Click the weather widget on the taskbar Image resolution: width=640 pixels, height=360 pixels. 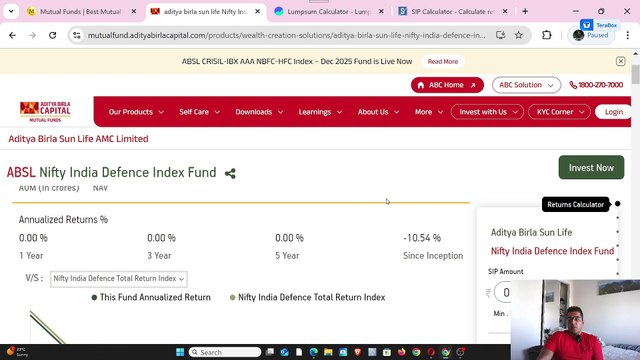[x=17, y=352]
